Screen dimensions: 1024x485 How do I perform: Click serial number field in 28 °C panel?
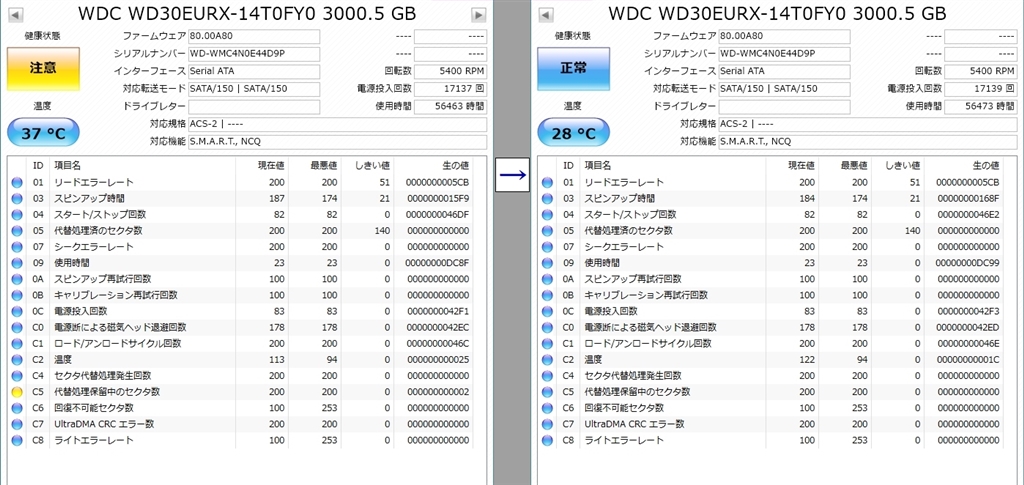click(x=784, y=54)
